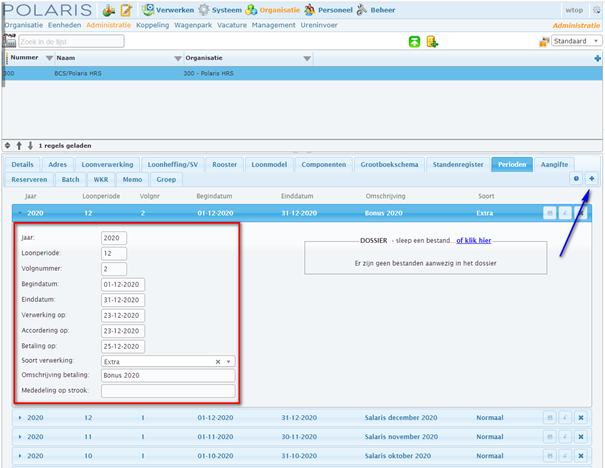Open the Organisatie main menu
605x468 pixels.
click(273, 10)
